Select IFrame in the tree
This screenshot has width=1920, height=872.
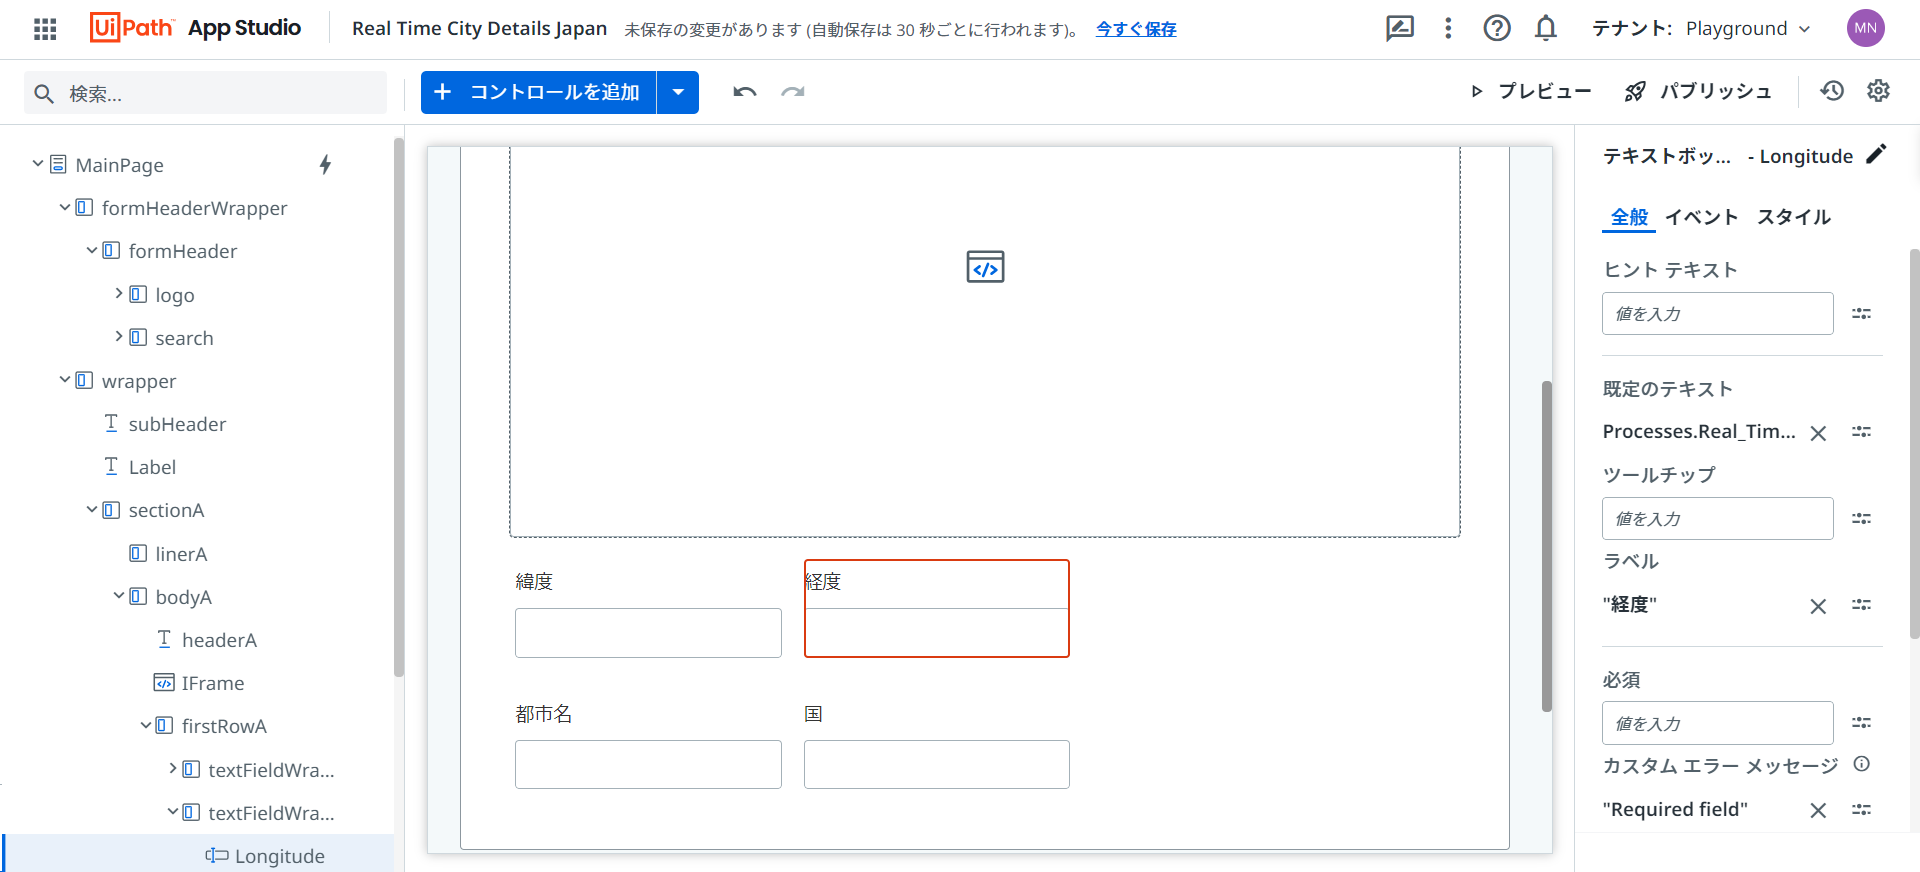pyautogui.click(x=213, y=683)
